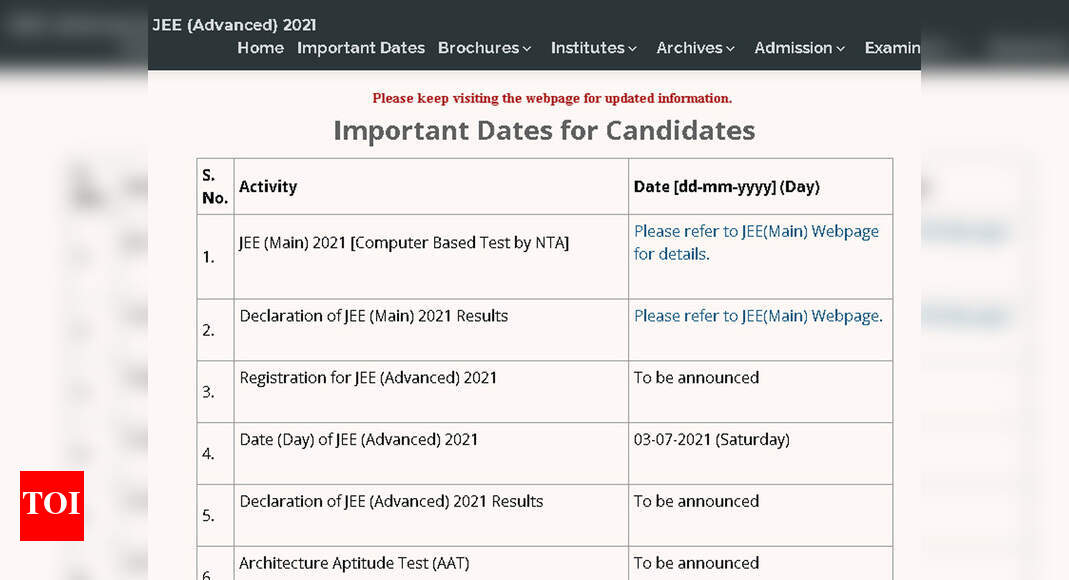Select the Activity column header
The width and height of the screenshot is (1069, 580).
tap(268, 186)
